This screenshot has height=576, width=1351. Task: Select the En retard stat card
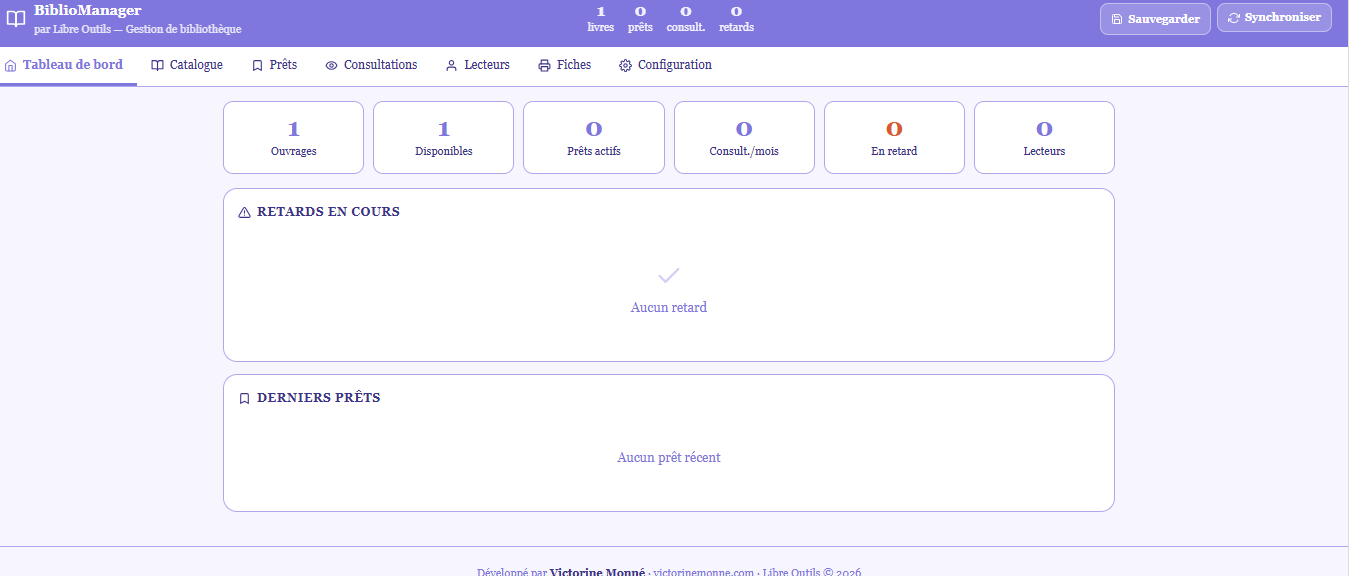(893, 137)
